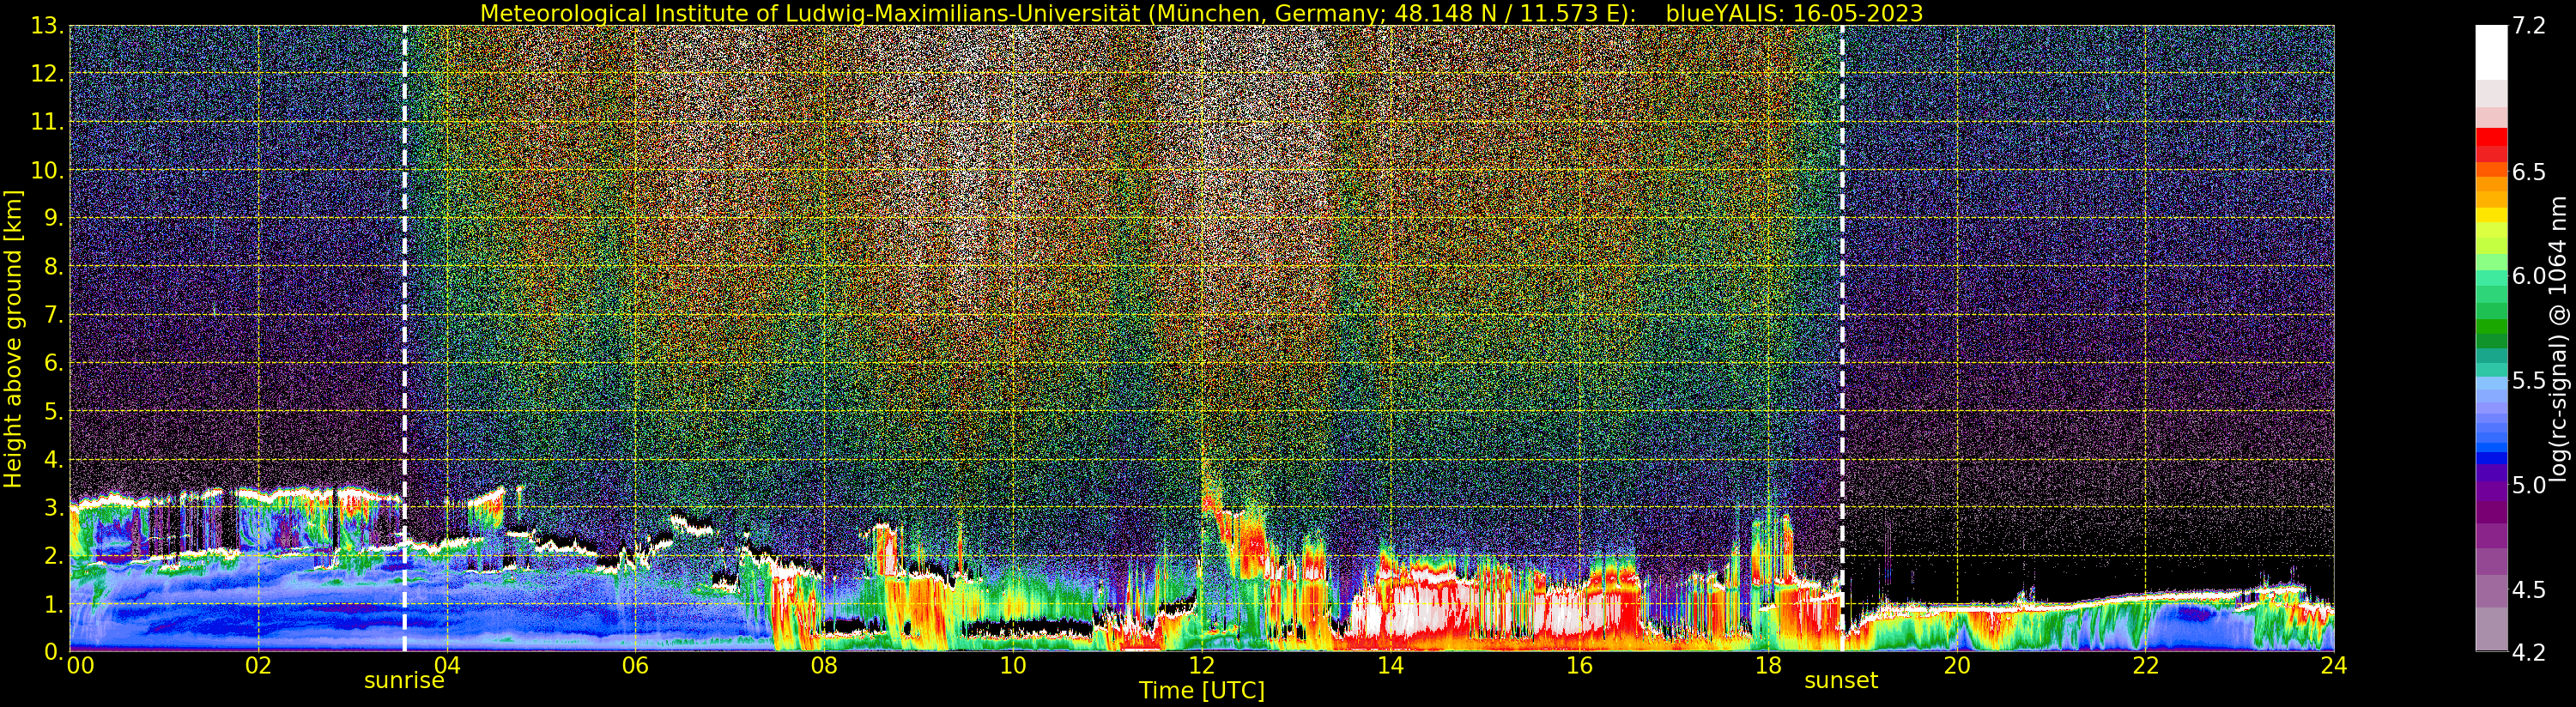The image size is (2576, 707).
Task: Click the height axis tick '8.'
Action: point(53,267)
